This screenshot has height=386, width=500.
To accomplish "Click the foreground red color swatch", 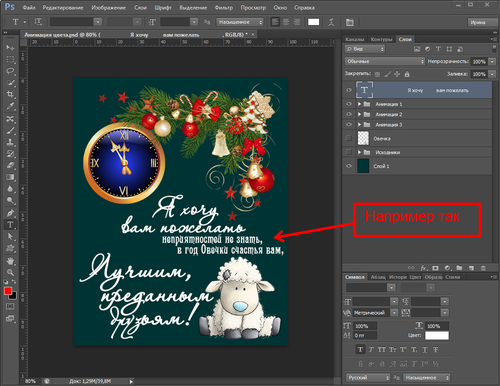I will tap(8, 291).
